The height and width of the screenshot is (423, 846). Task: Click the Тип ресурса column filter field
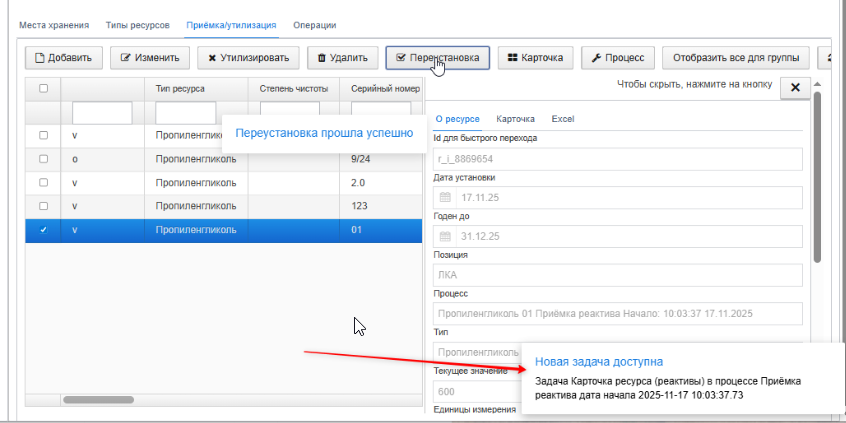pos(186,113)
